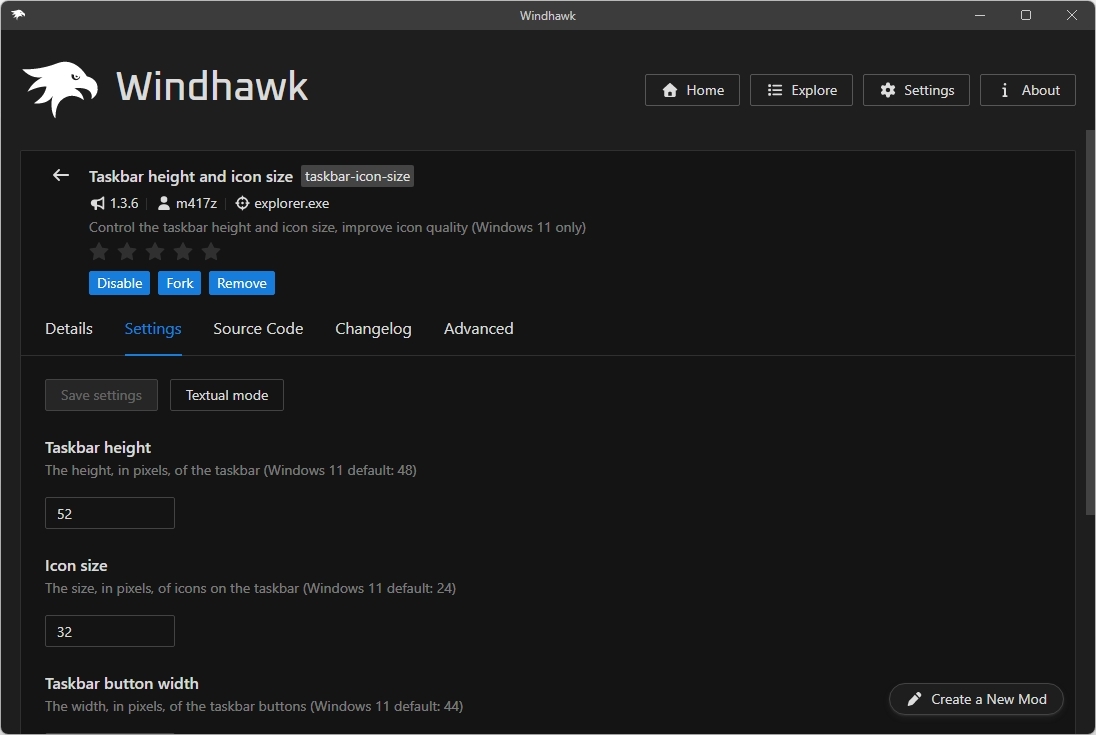This screenshot has height=735, width=1096.
Task: Open the Source Code tab
Action: pos(258,328)
